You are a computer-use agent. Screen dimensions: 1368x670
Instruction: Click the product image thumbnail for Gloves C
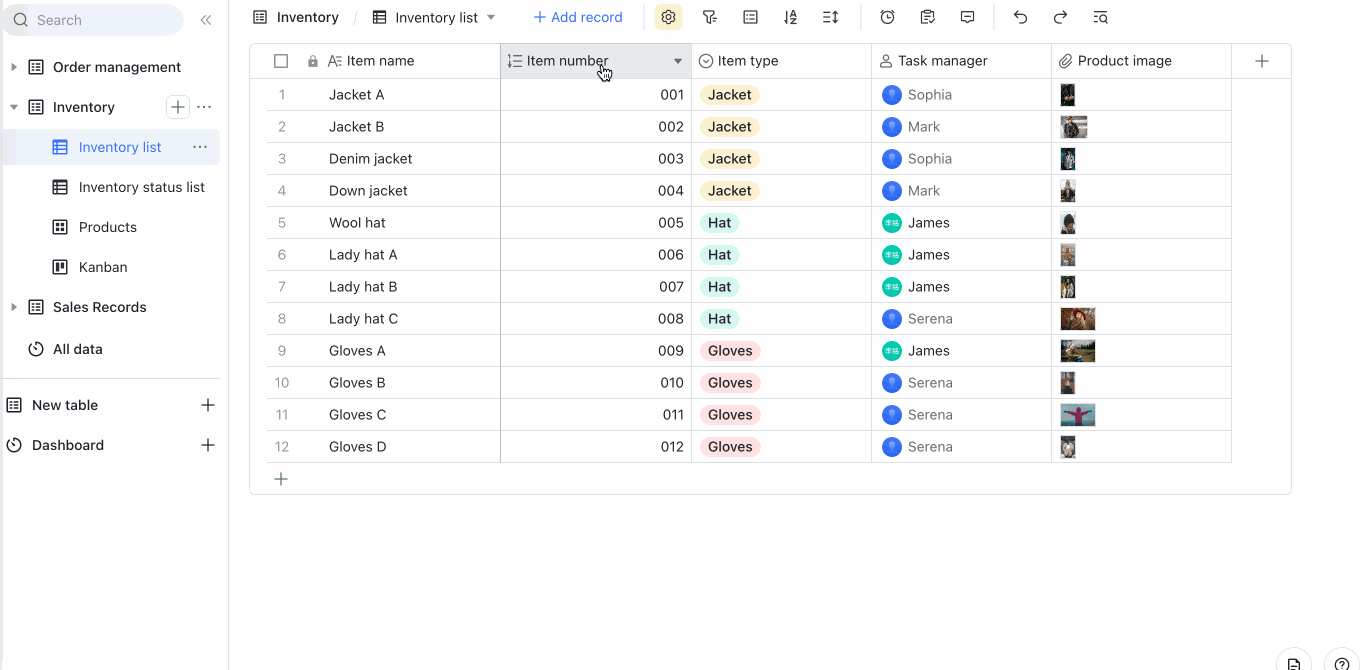(x=1077, y=414)
